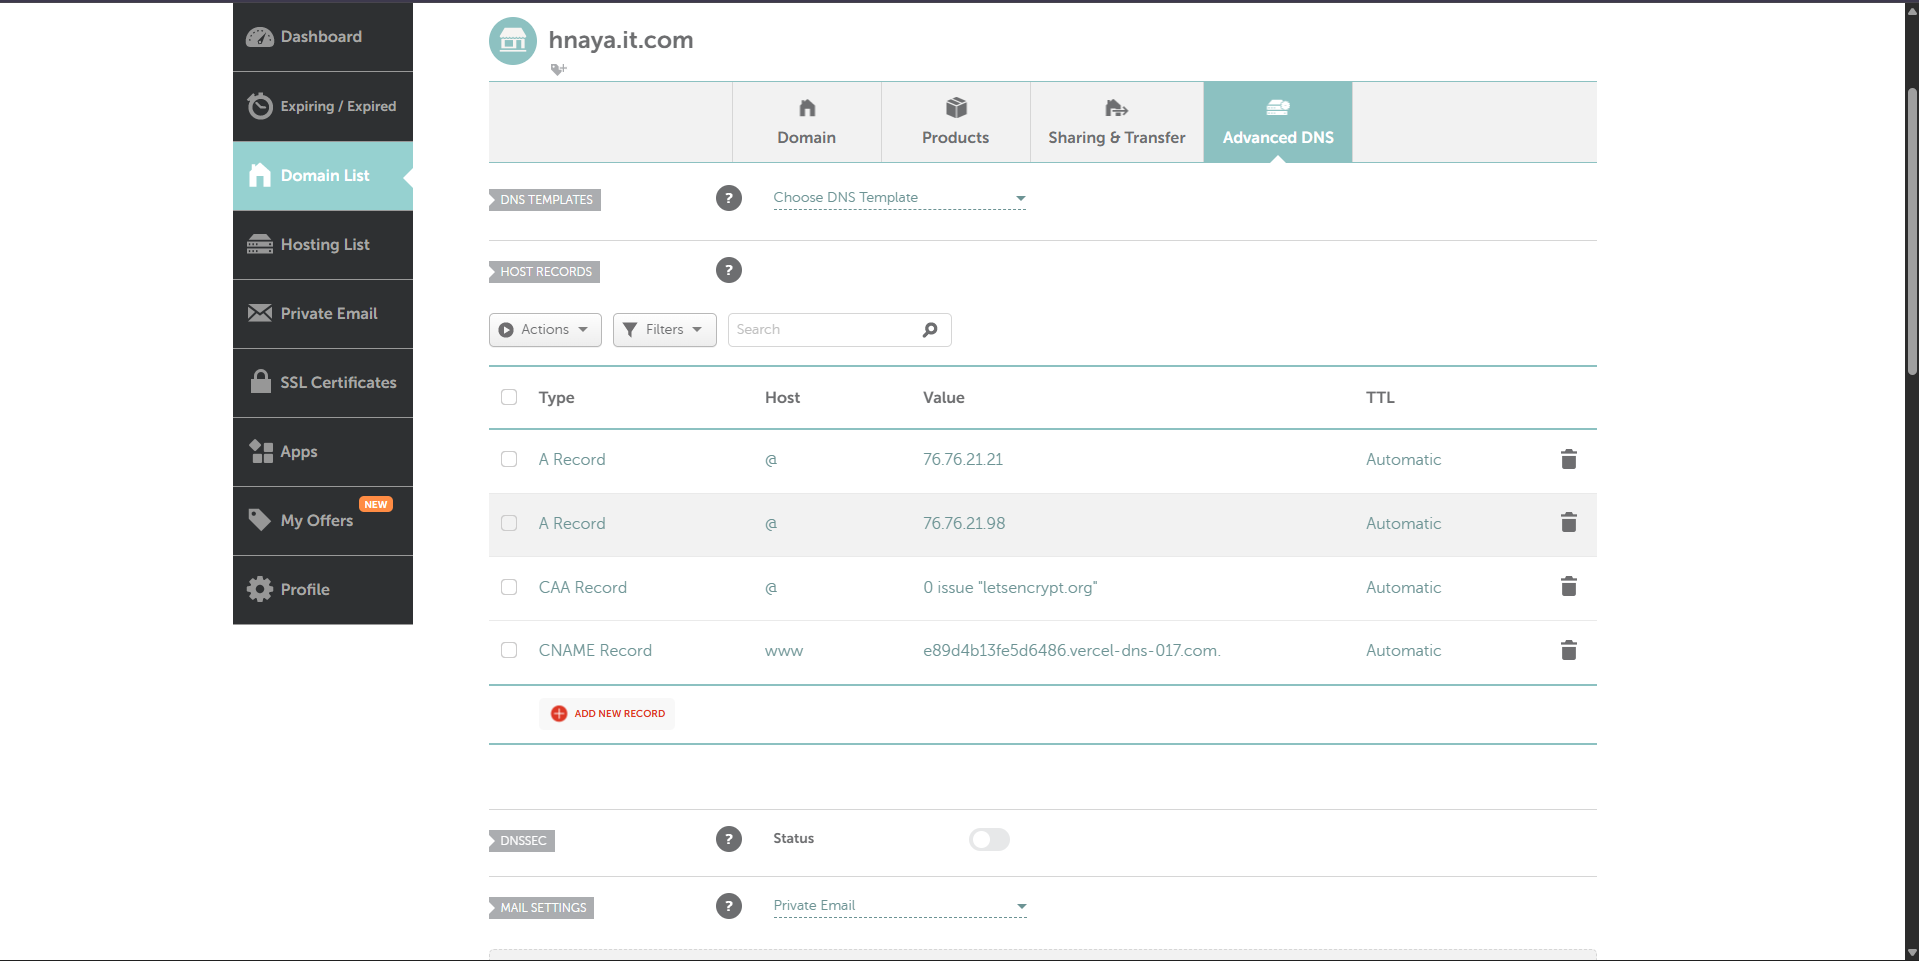Enable the DNSSEC status toggle
The width and height of the screenshot is (1919, 961).
coord(989,839)
